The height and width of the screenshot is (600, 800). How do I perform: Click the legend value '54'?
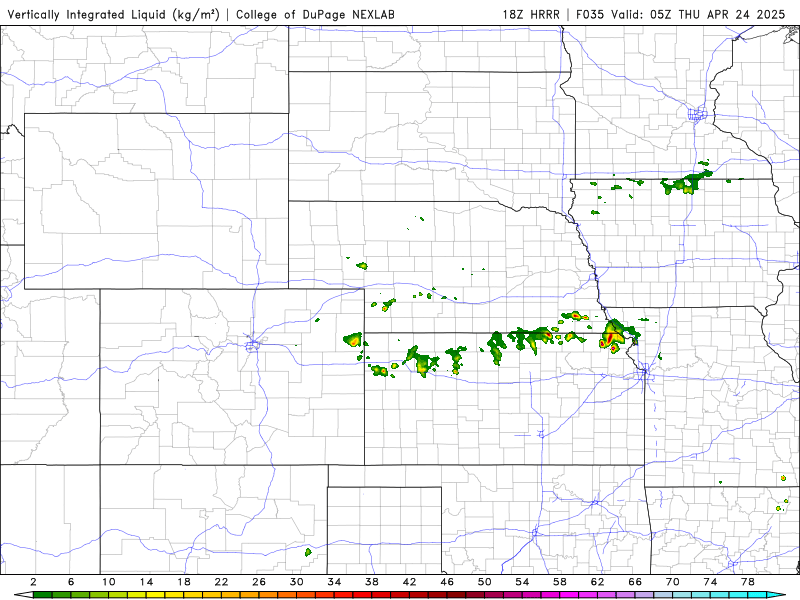522,582
